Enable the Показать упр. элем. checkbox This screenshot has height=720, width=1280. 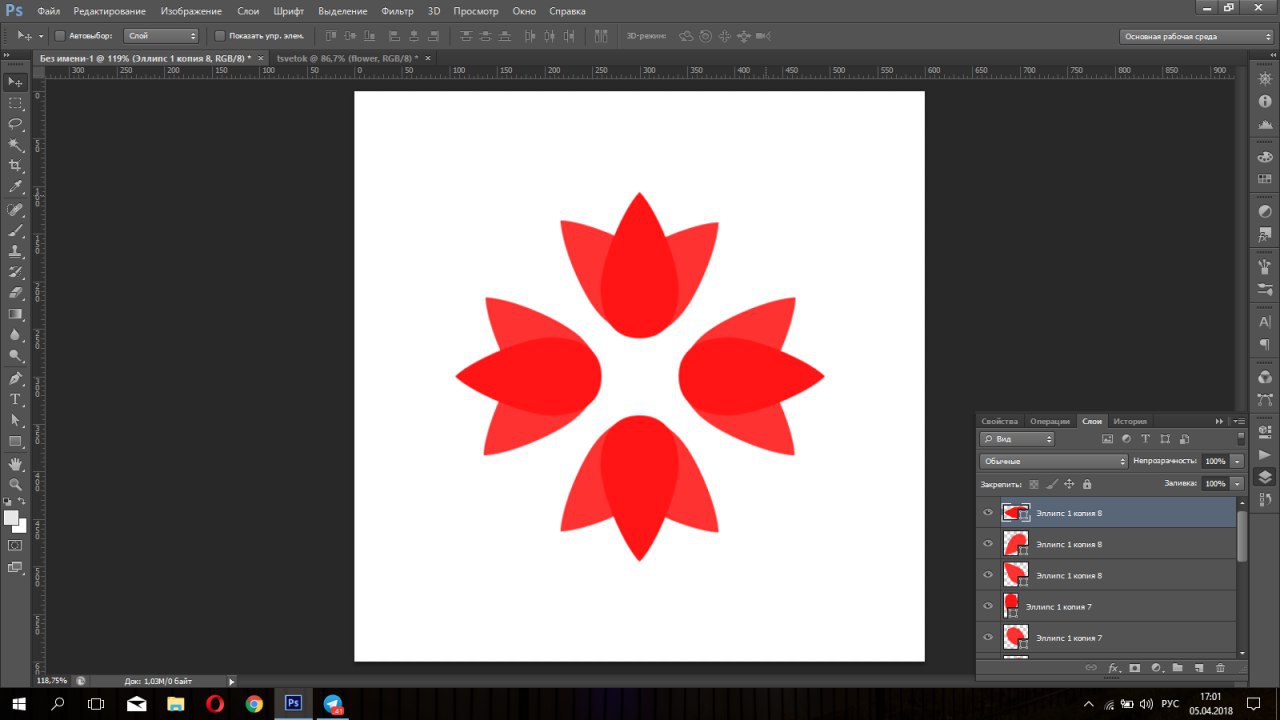220,36
